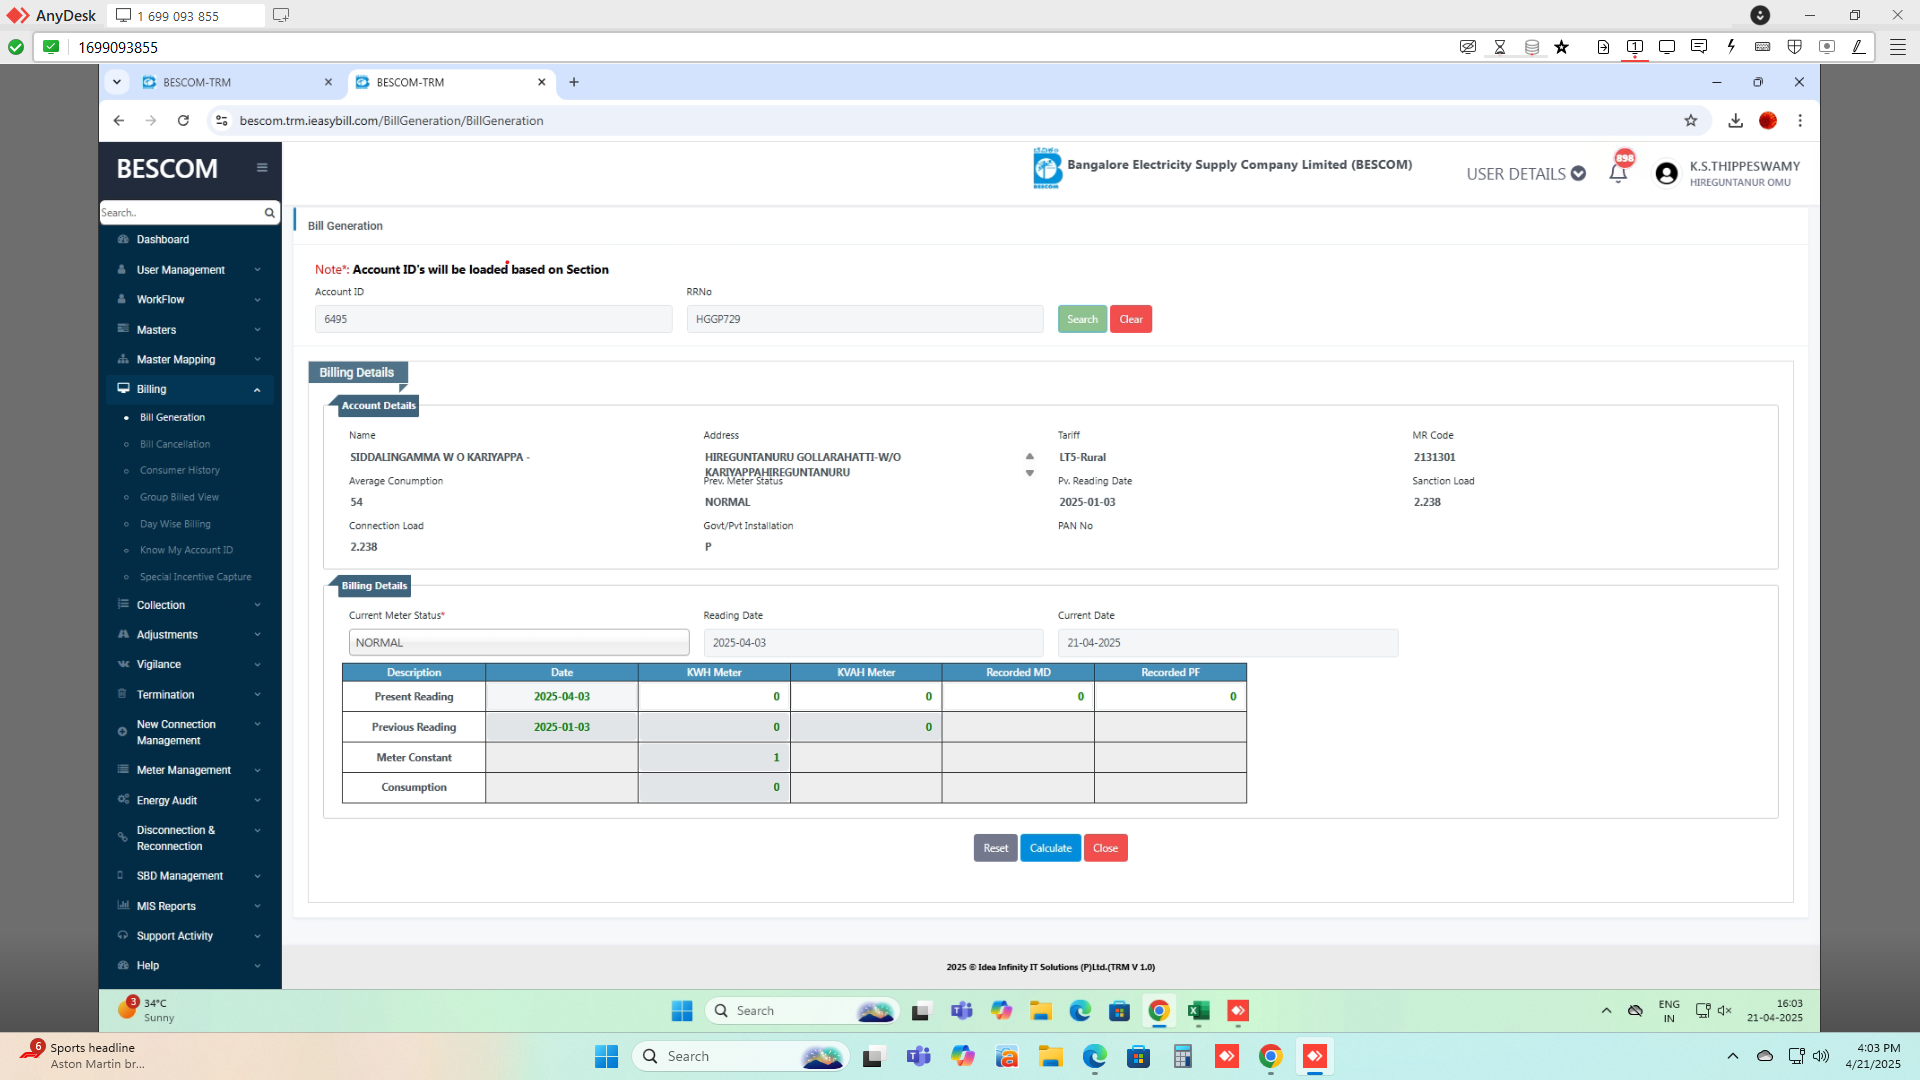The height and width of the screenshot is (1080, 1920).
Task: Open Bill Cancellation submenu item
Action: coord(175,445)
